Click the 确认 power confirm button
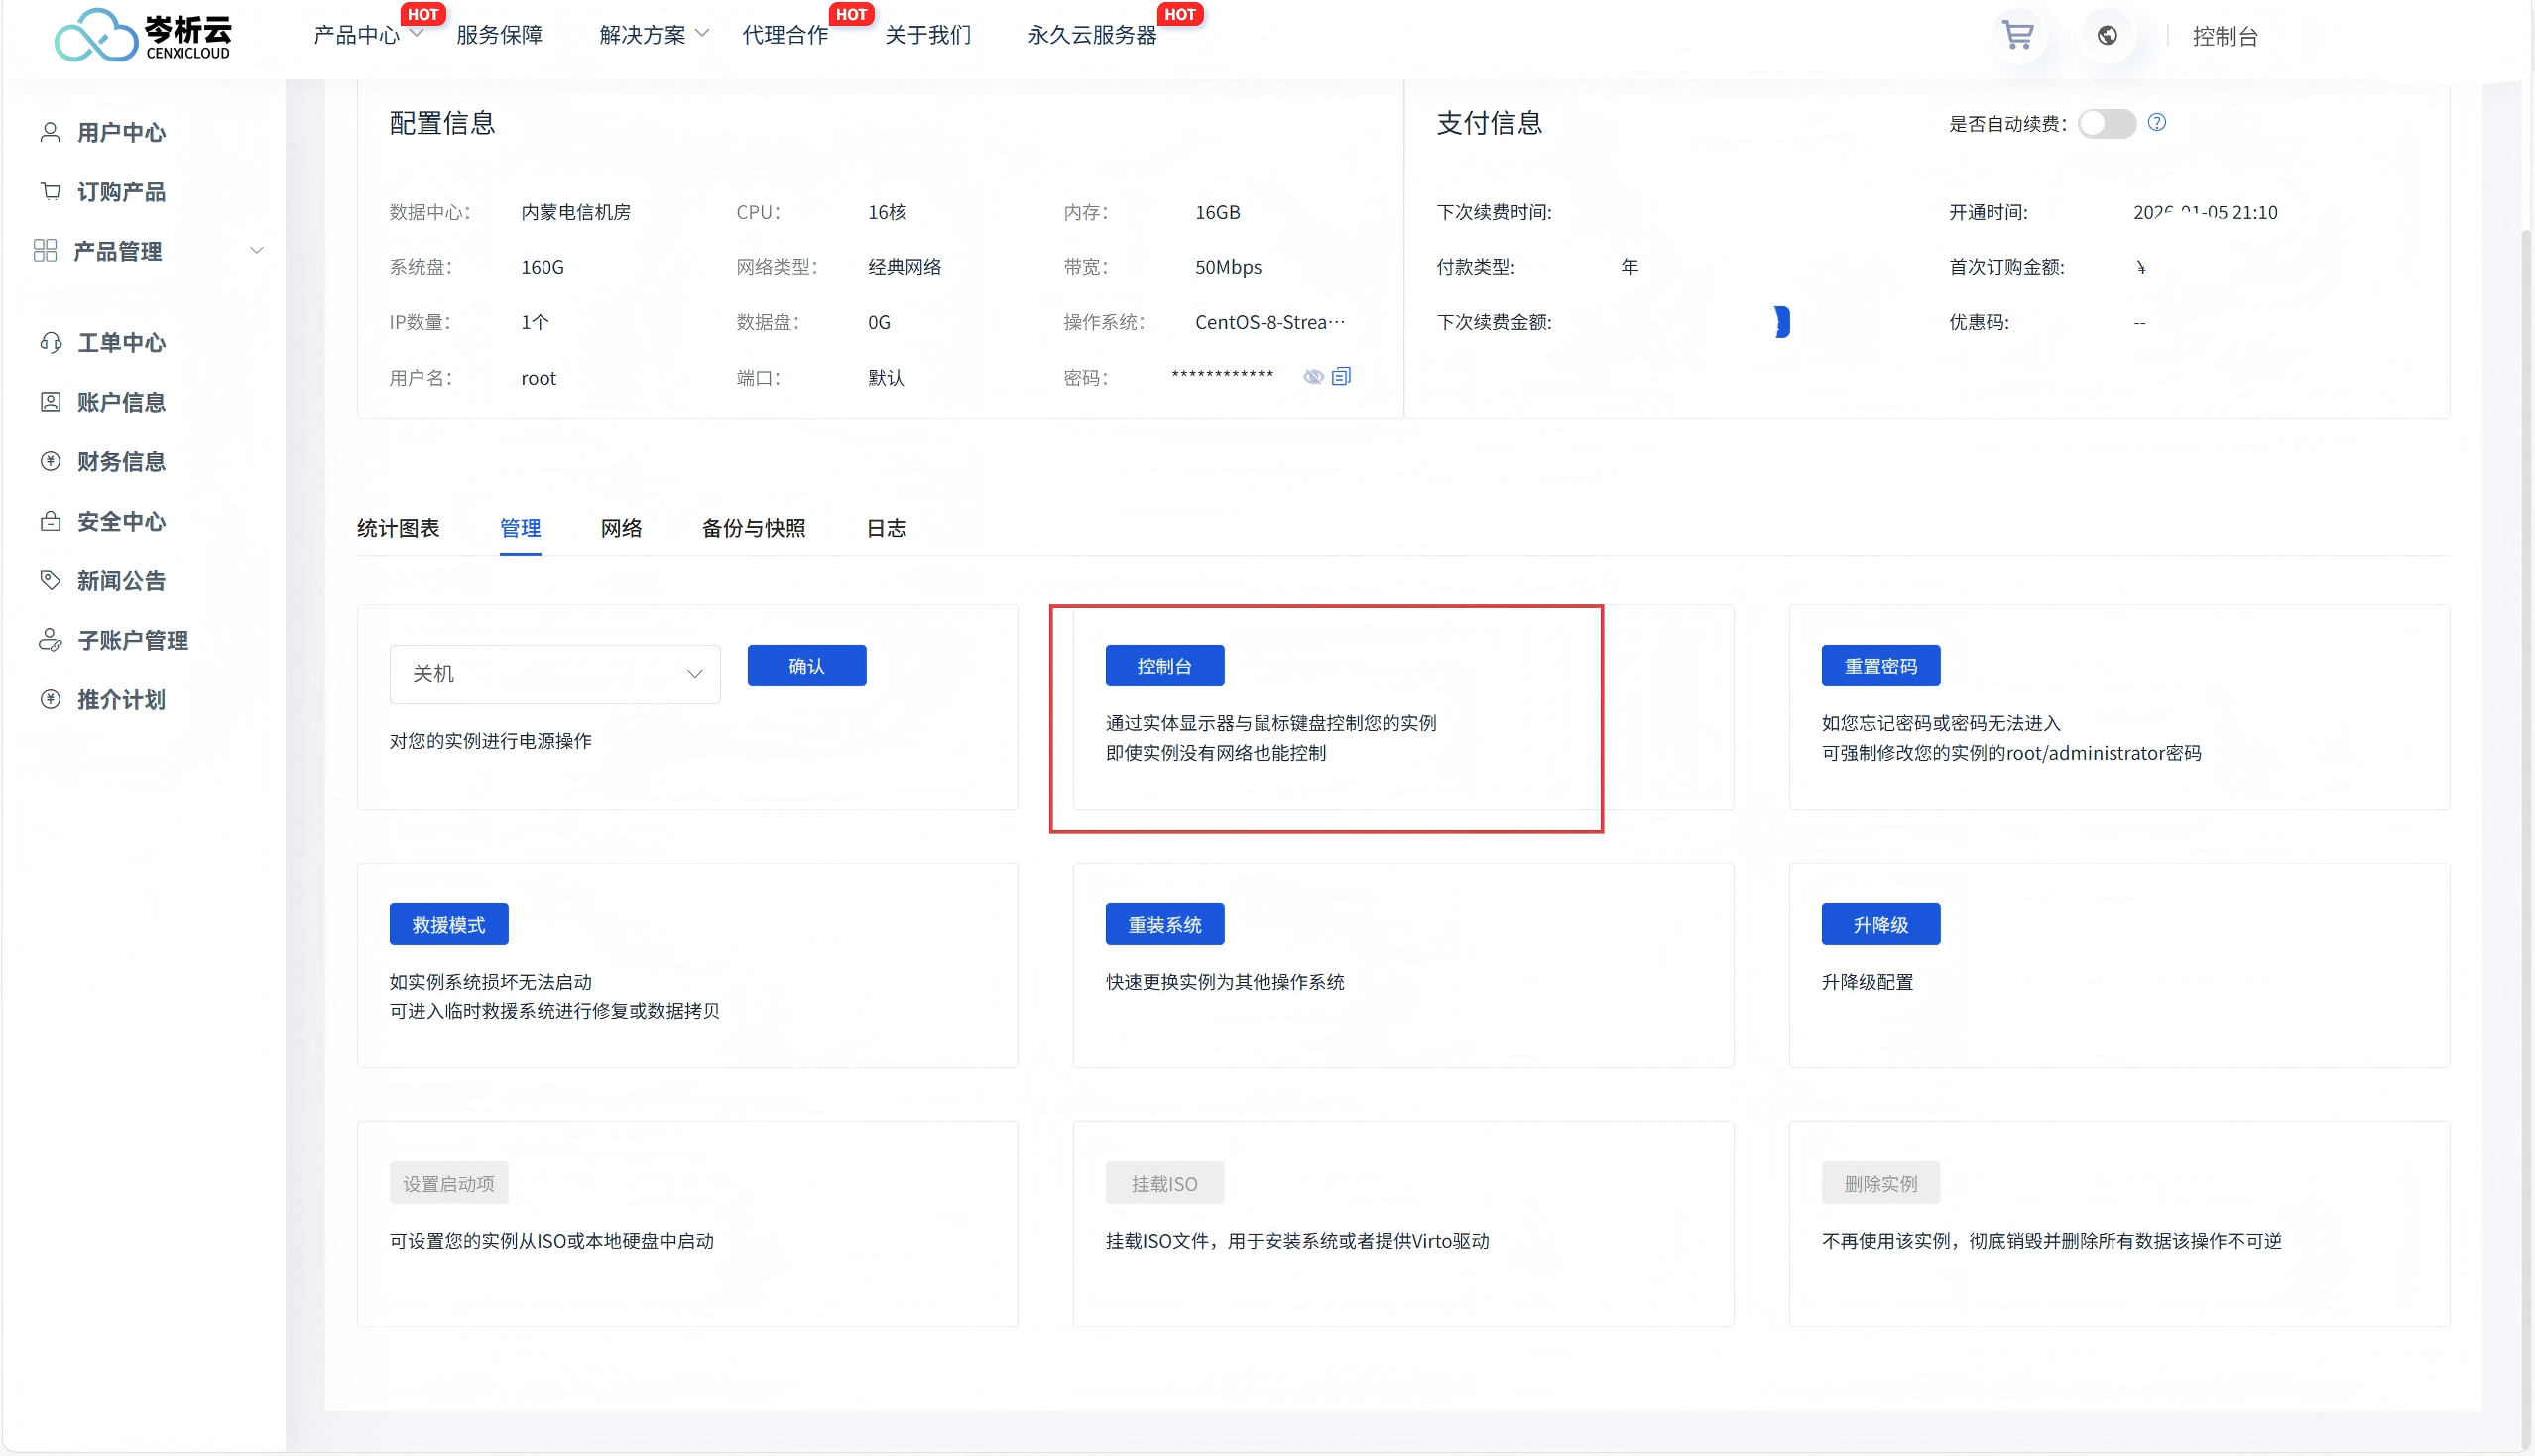 tap(806, 666)
